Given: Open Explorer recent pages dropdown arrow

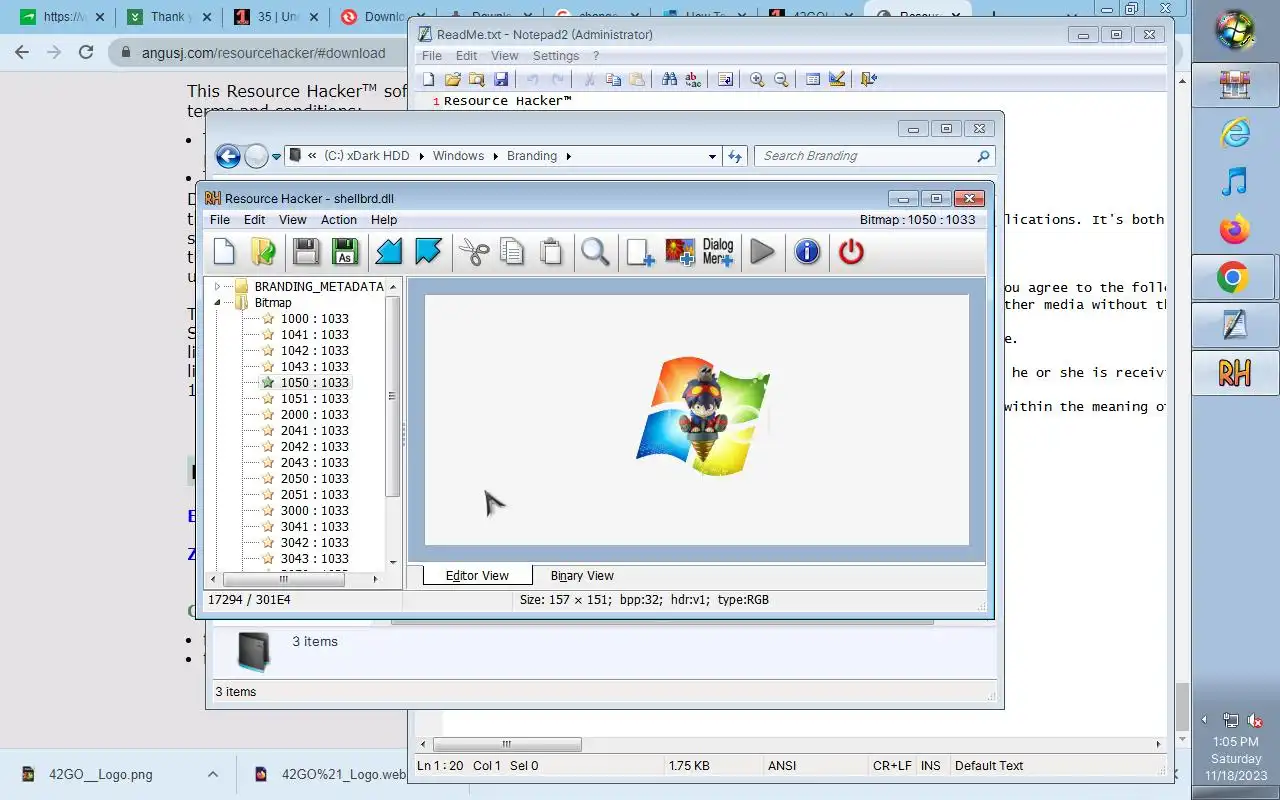Looking at the screenshot, I should tap(276, 157).
